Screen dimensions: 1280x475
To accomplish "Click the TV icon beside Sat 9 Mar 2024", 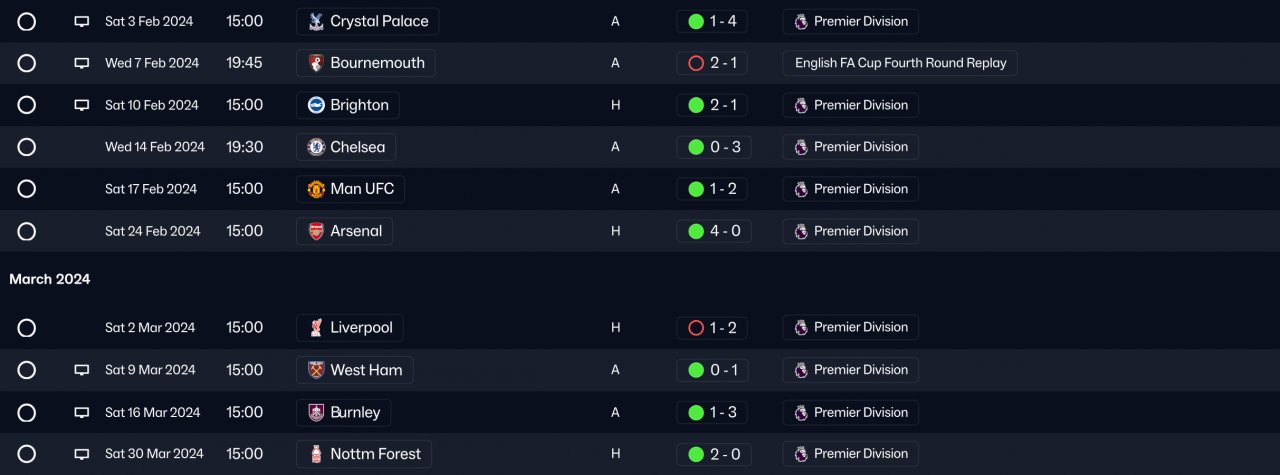I will point(82,370).
